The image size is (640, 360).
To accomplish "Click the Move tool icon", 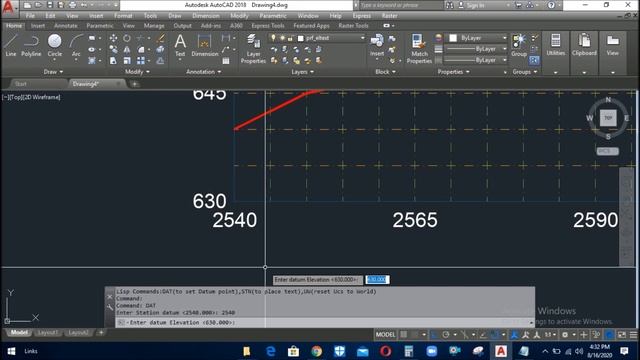I will [x=113, y=38].
